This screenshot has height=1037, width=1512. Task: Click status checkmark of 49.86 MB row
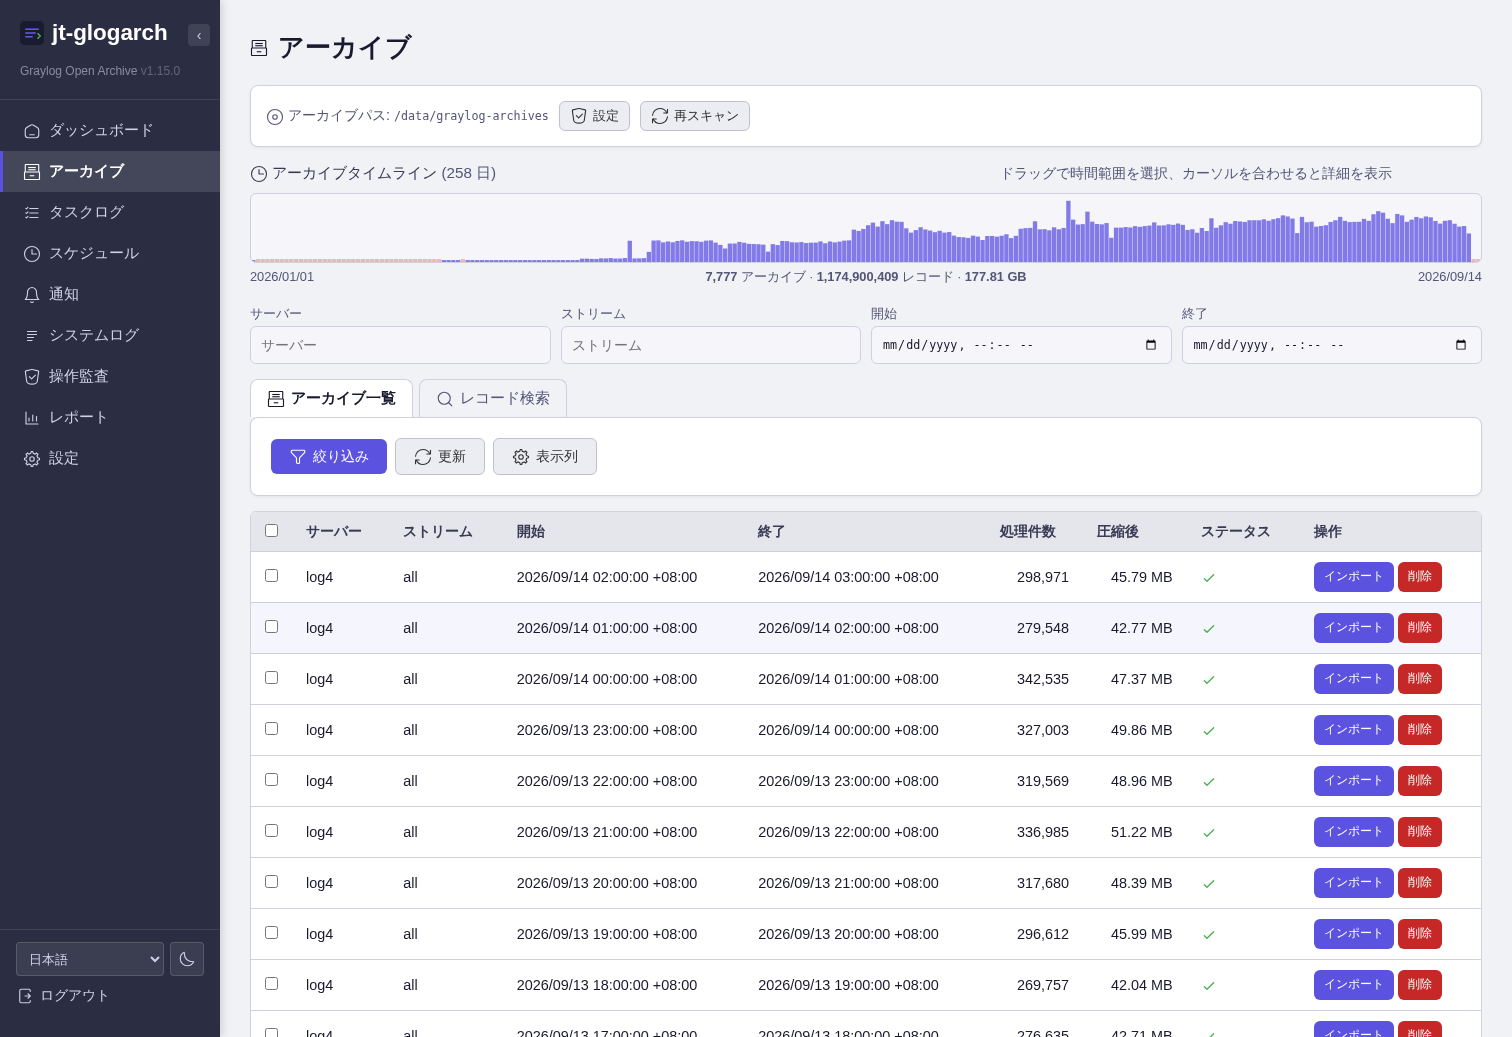(x=1209, y=731)
